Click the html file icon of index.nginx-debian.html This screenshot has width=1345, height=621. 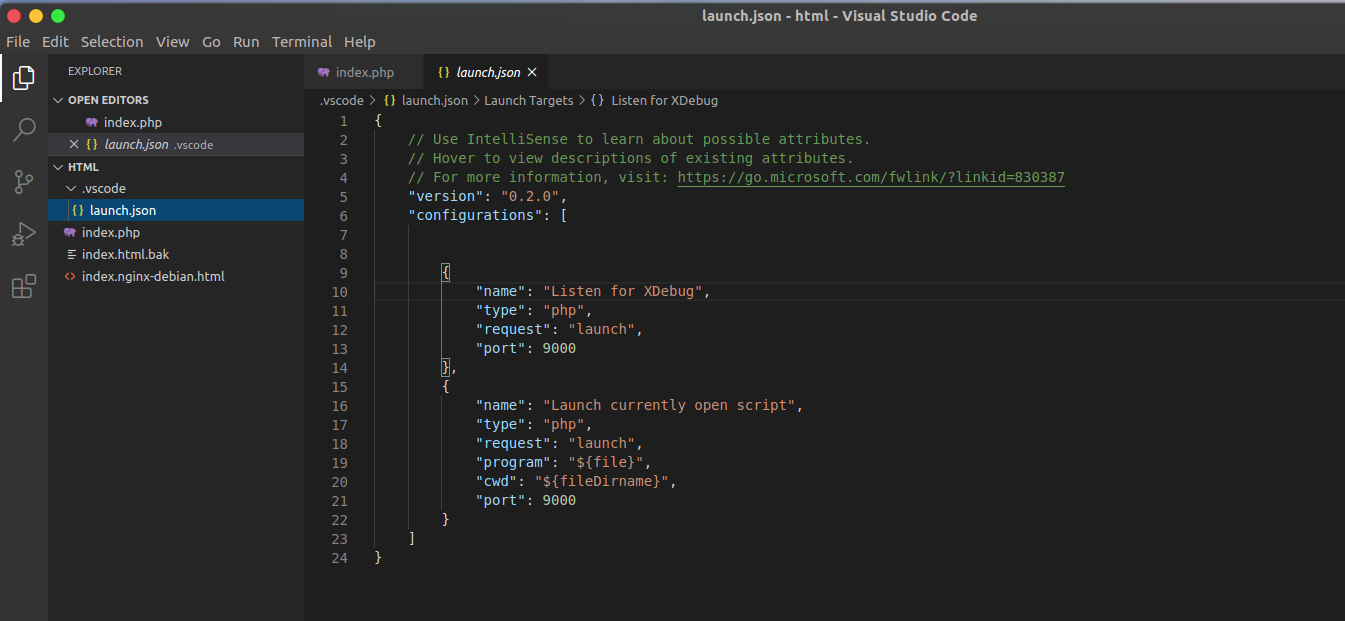pyautogui.click(x=70, y=276)
